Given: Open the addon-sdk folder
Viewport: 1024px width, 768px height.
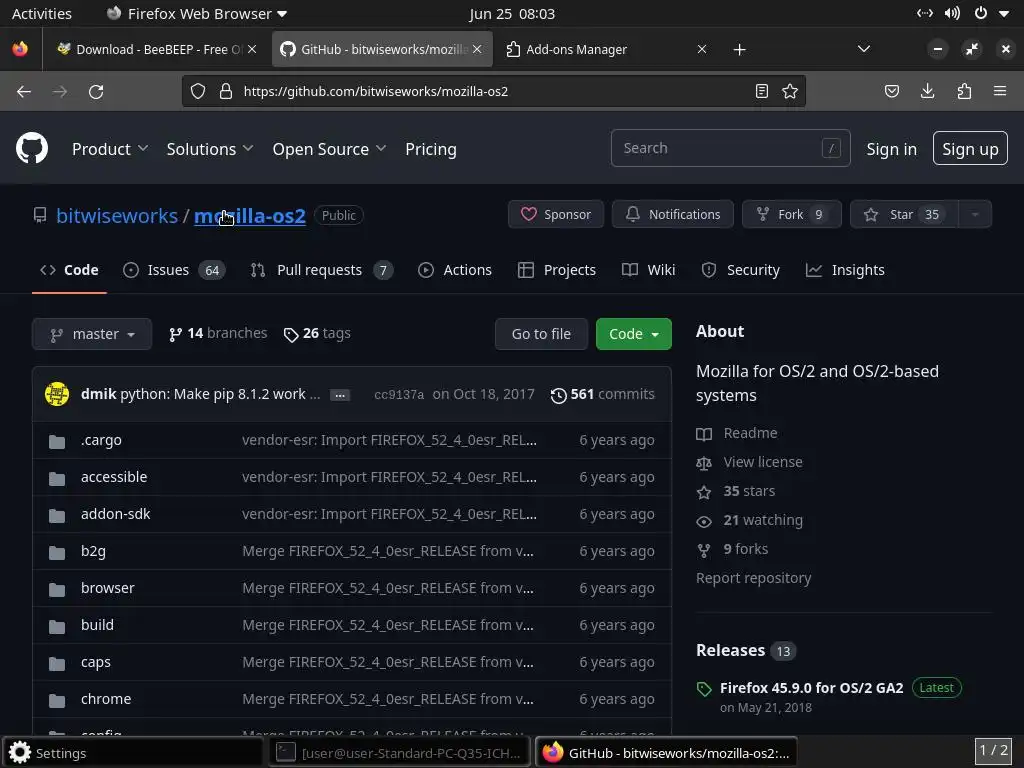Looking at the screenshot, I should (x=116, y=514).
